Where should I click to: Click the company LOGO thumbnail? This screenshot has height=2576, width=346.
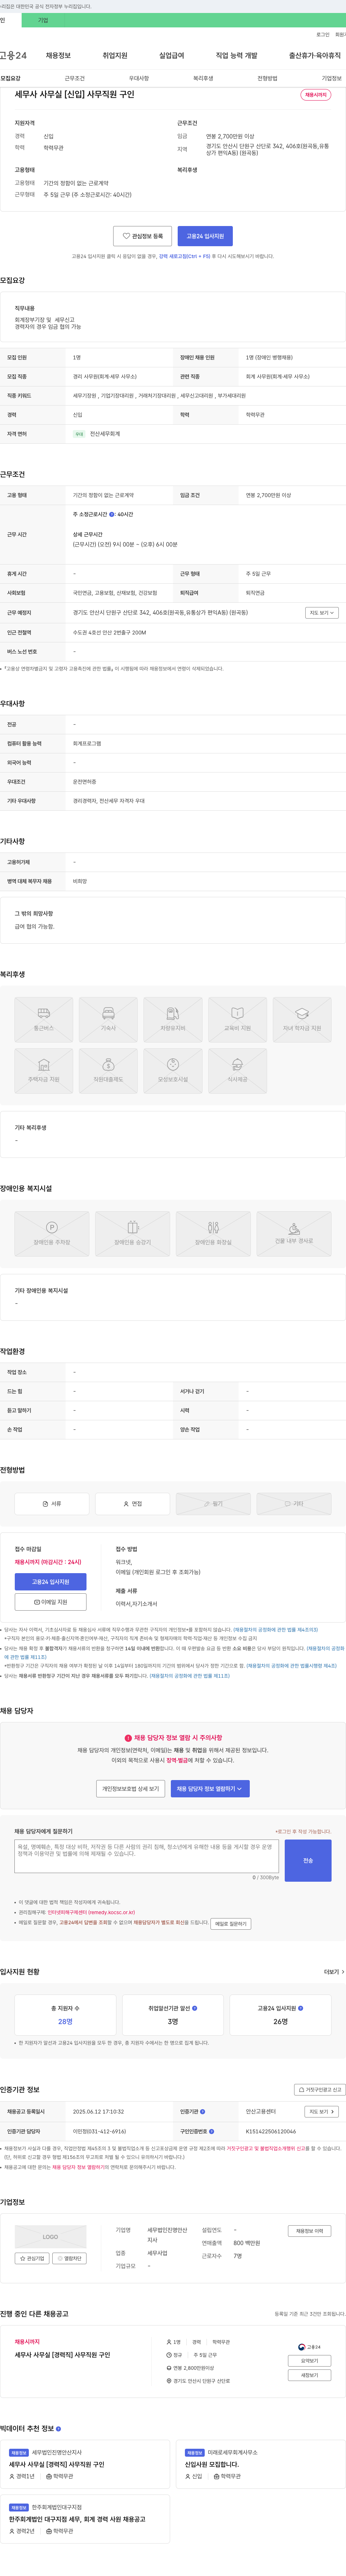51,2237
